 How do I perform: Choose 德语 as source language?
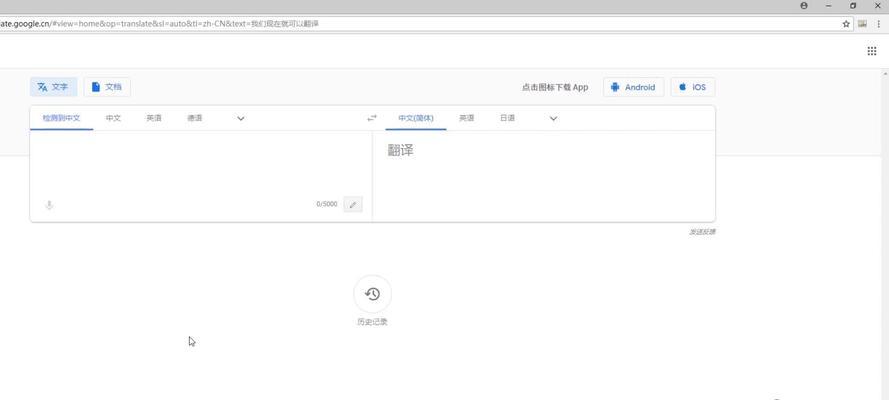[x=194, y=118]
